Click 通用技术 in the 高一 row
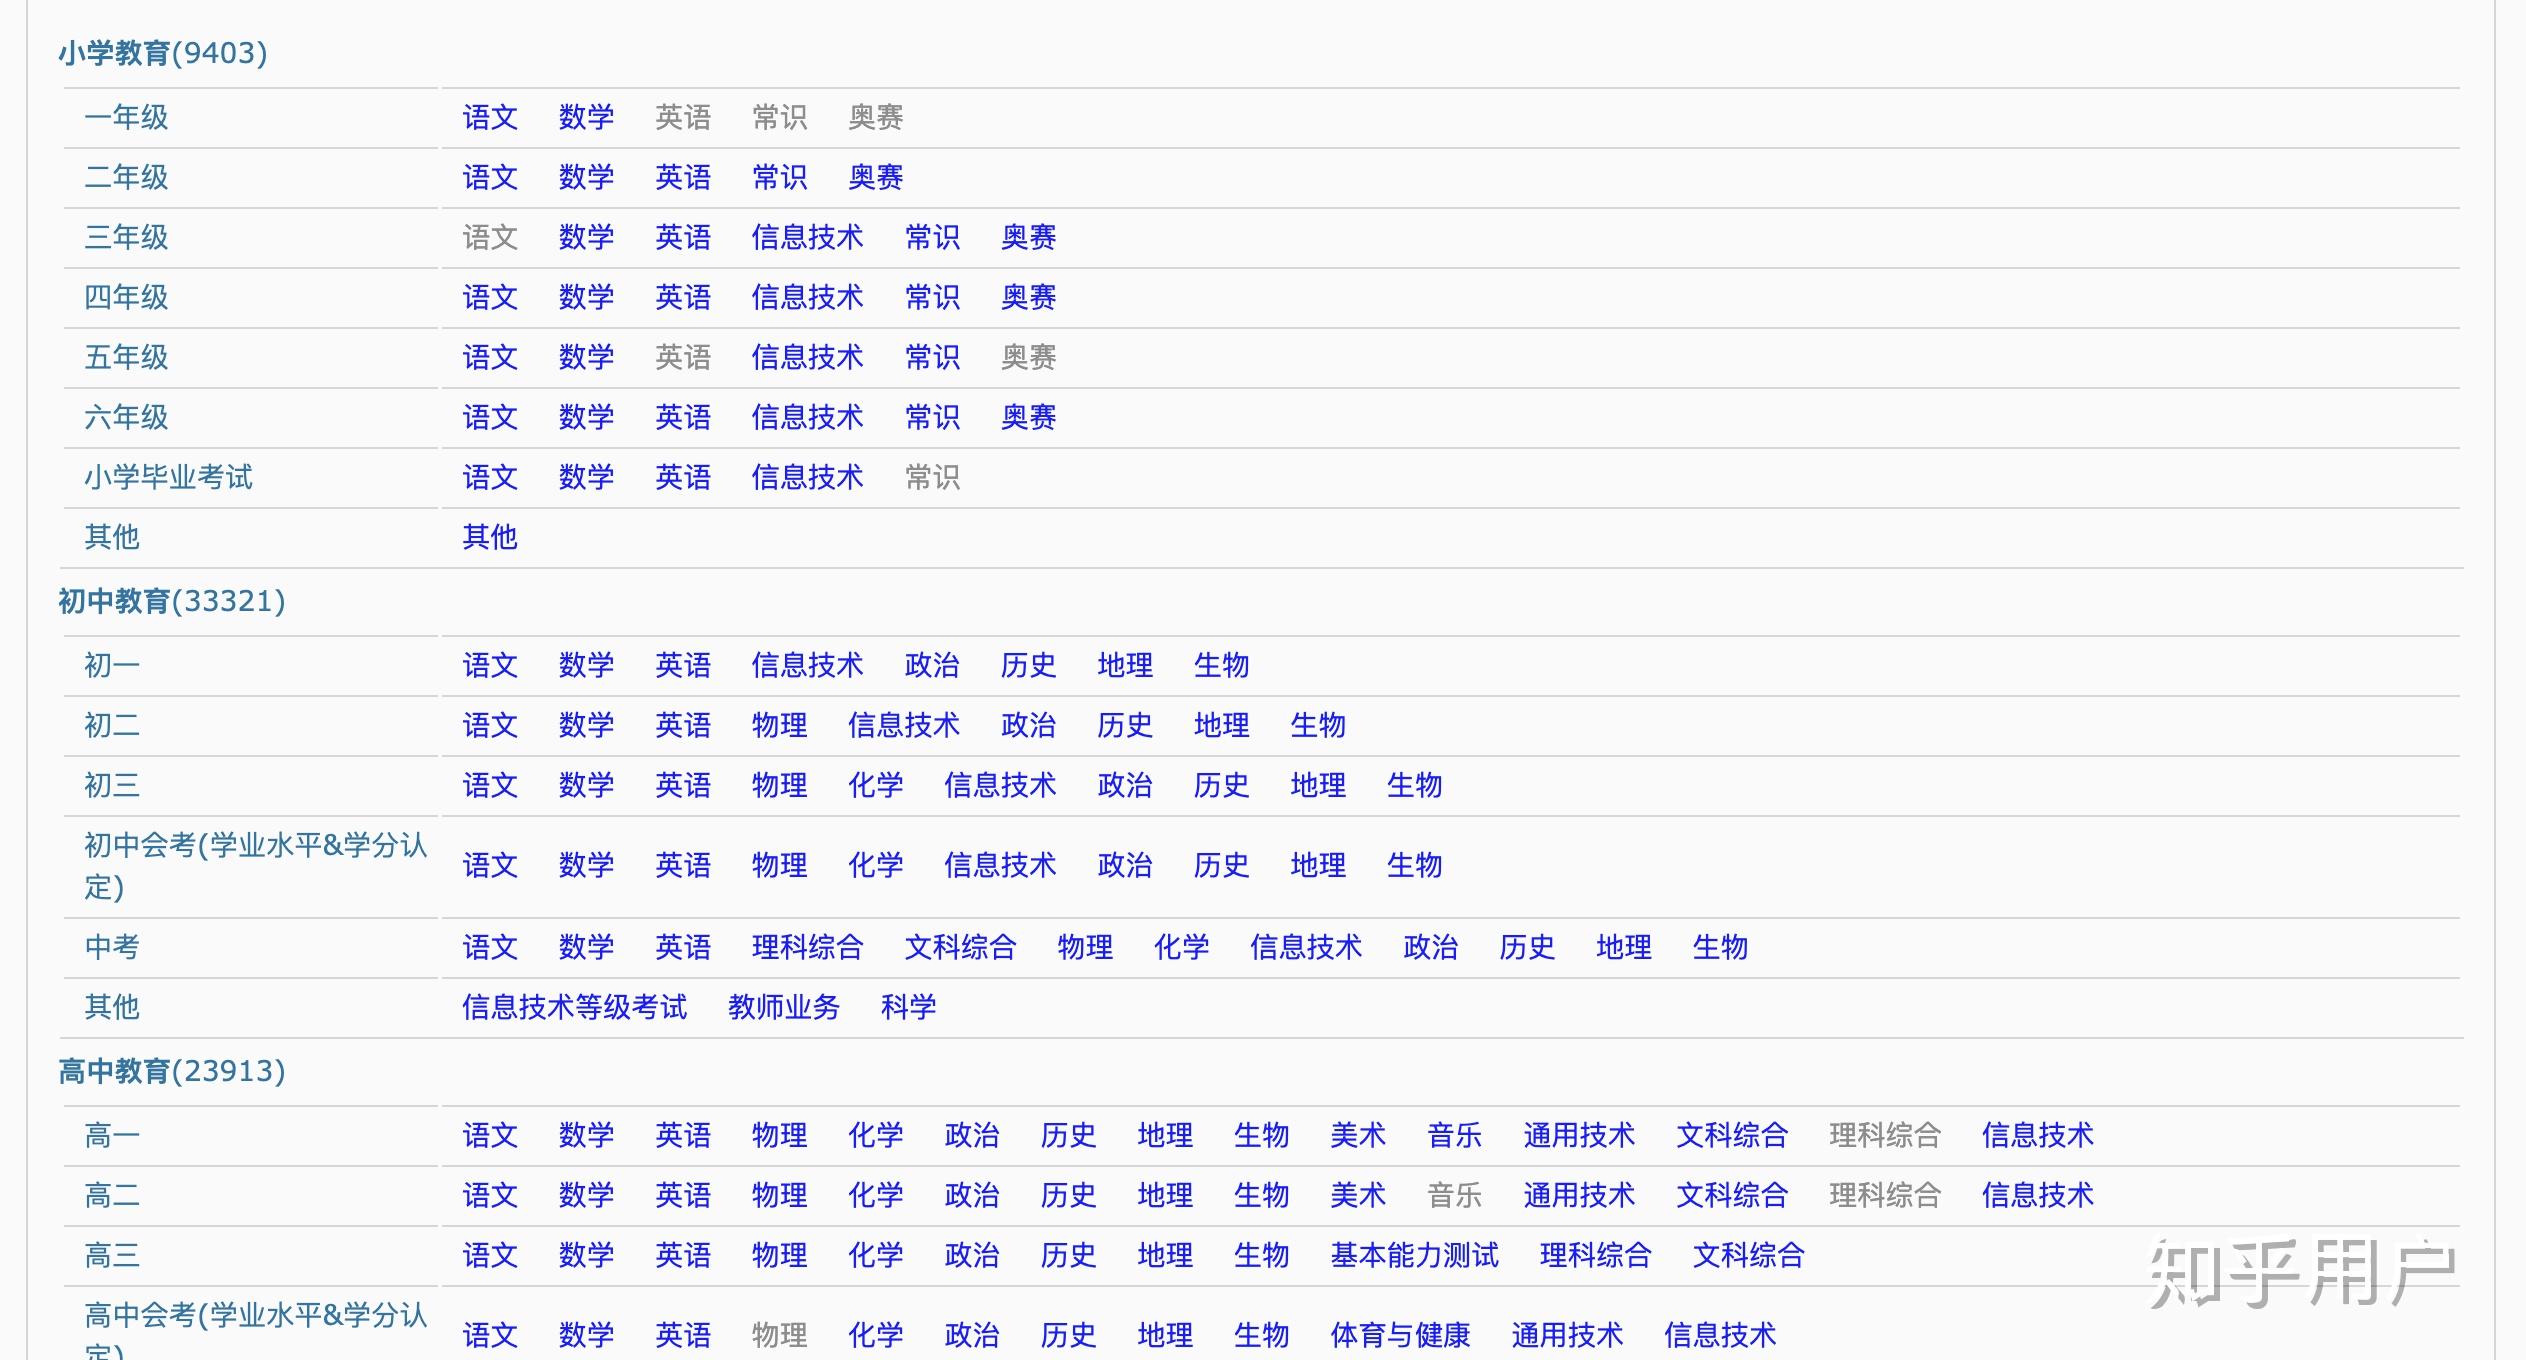This screenshot has width=2526, height=1360. click(x=1579, y=1135)
